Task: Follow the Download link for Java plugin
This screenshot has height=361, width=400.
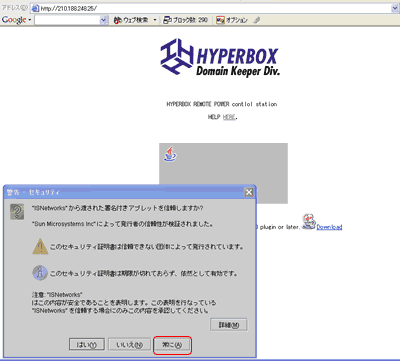Action: (329, 227)
